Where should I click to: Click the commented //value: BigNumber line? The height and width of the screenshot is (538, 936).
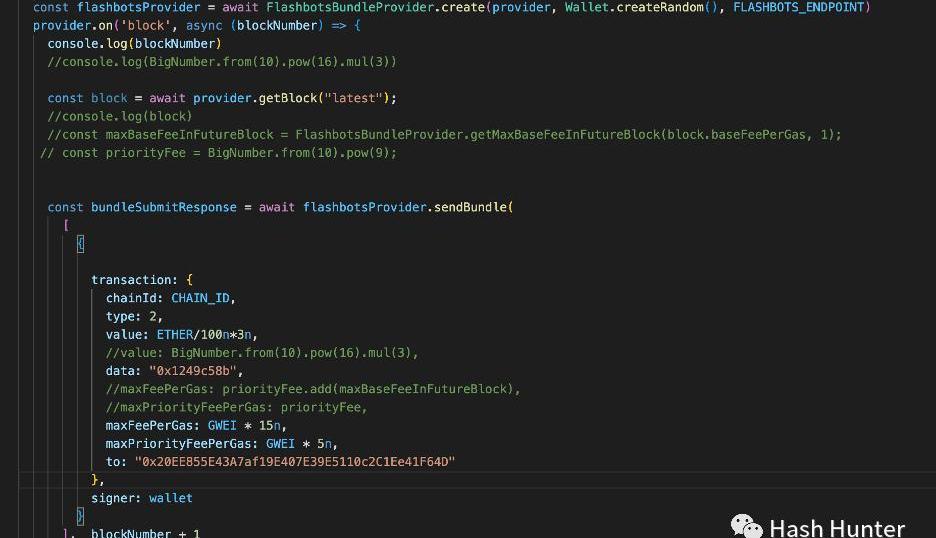(261, 353)
